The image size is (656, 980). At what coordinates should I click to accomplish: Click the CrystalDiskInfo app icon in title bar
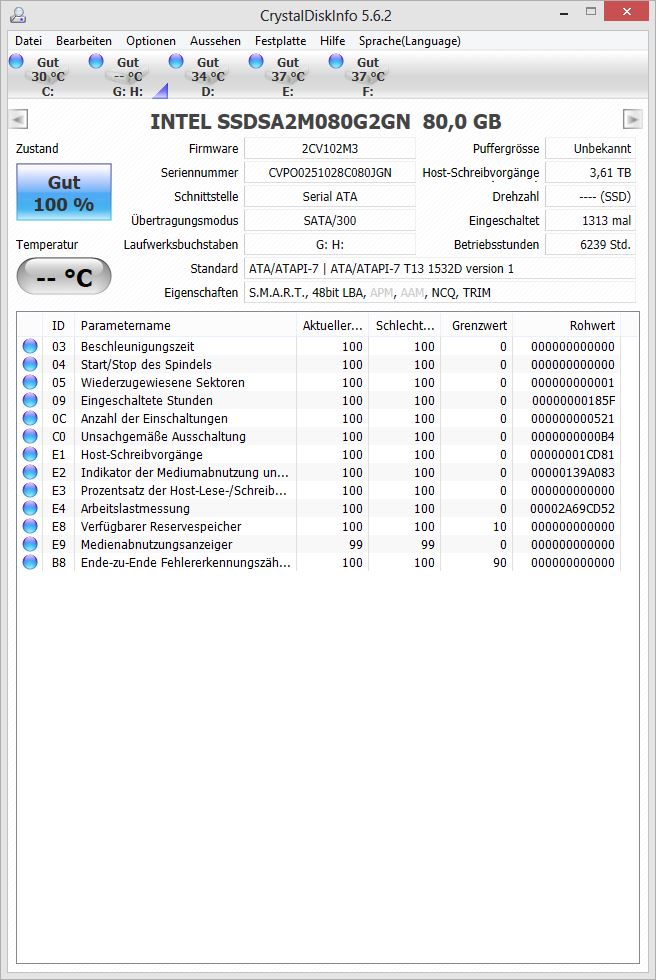pyautogui.click(x=18, y=14)
